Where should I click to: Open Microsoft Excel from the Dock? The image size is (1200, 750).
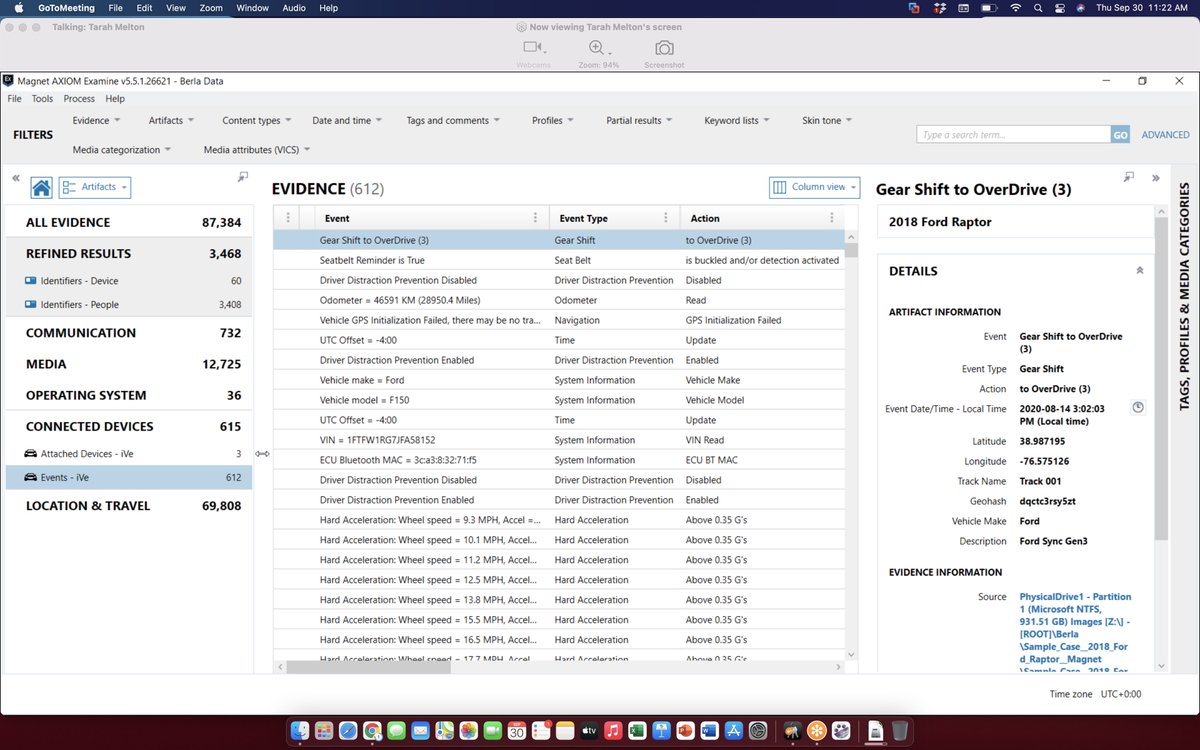(636, 731)
